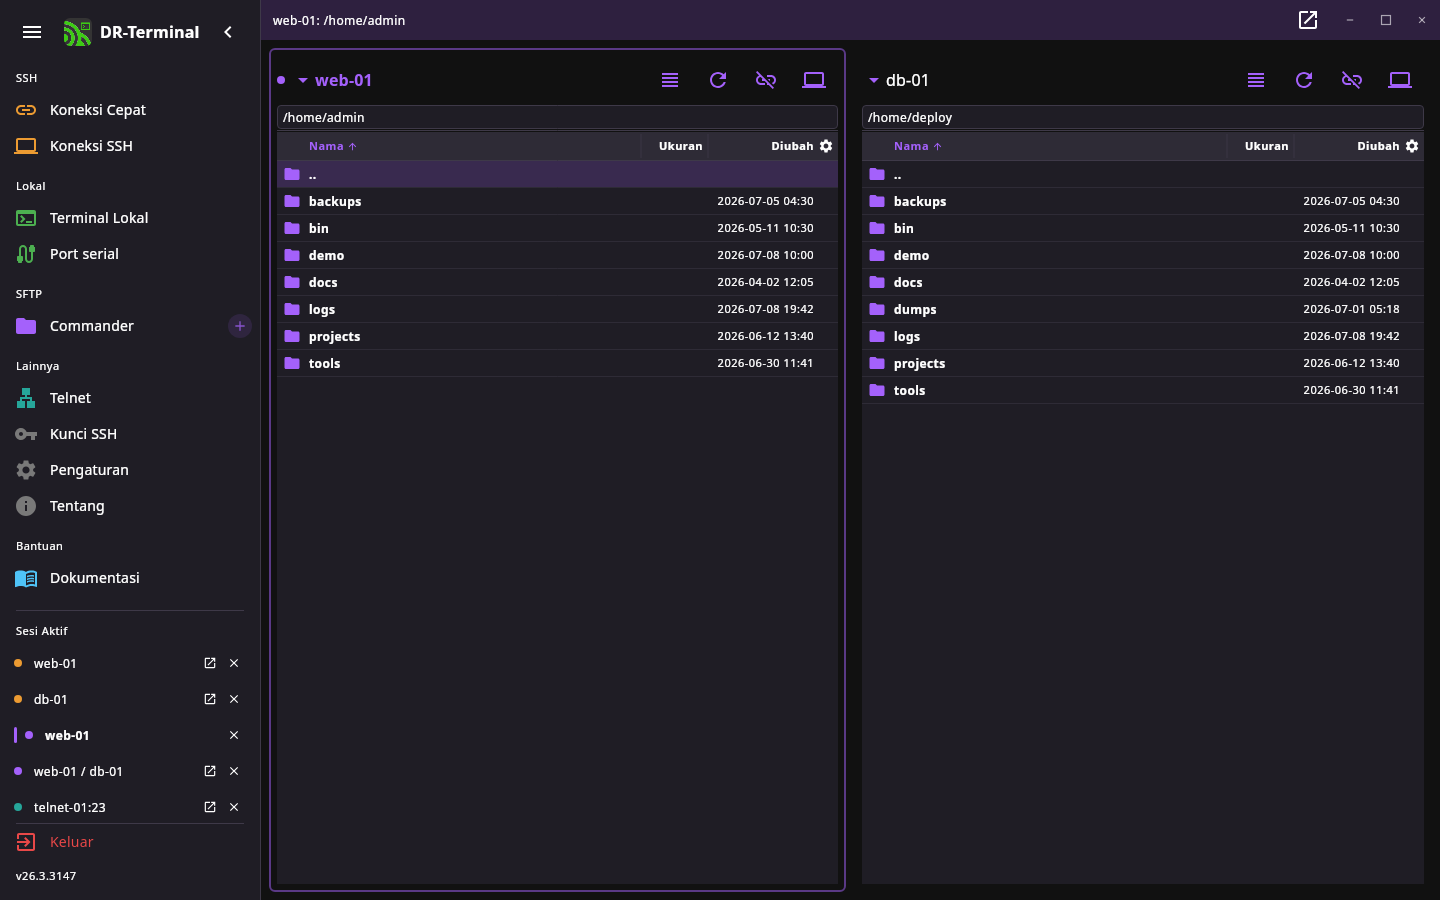Open column settings gear in db-01 panel
Image resolution: width=1440 pixels, height=900 pixels.
(x=1412, y=146)
